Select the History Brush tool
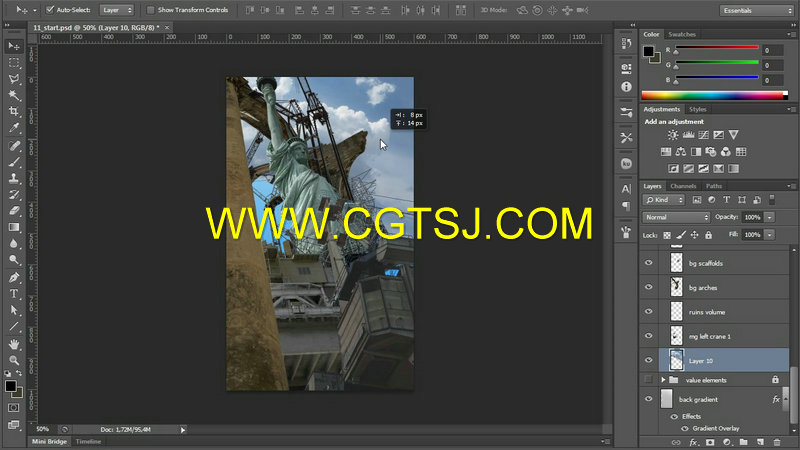 (14, 194)
